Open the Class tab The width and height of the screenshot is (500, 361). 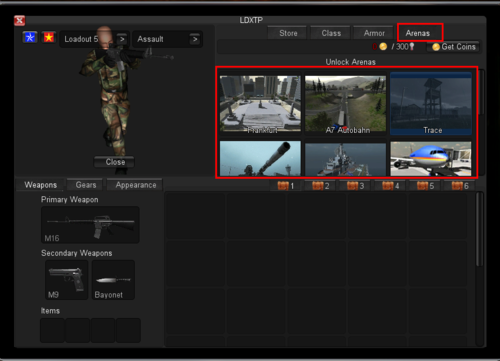click(x=331, y=33)
